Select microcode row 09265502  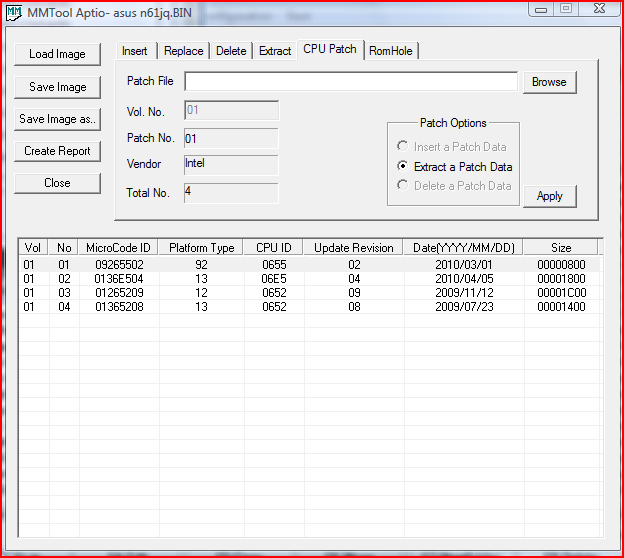[x=310, y=265]
